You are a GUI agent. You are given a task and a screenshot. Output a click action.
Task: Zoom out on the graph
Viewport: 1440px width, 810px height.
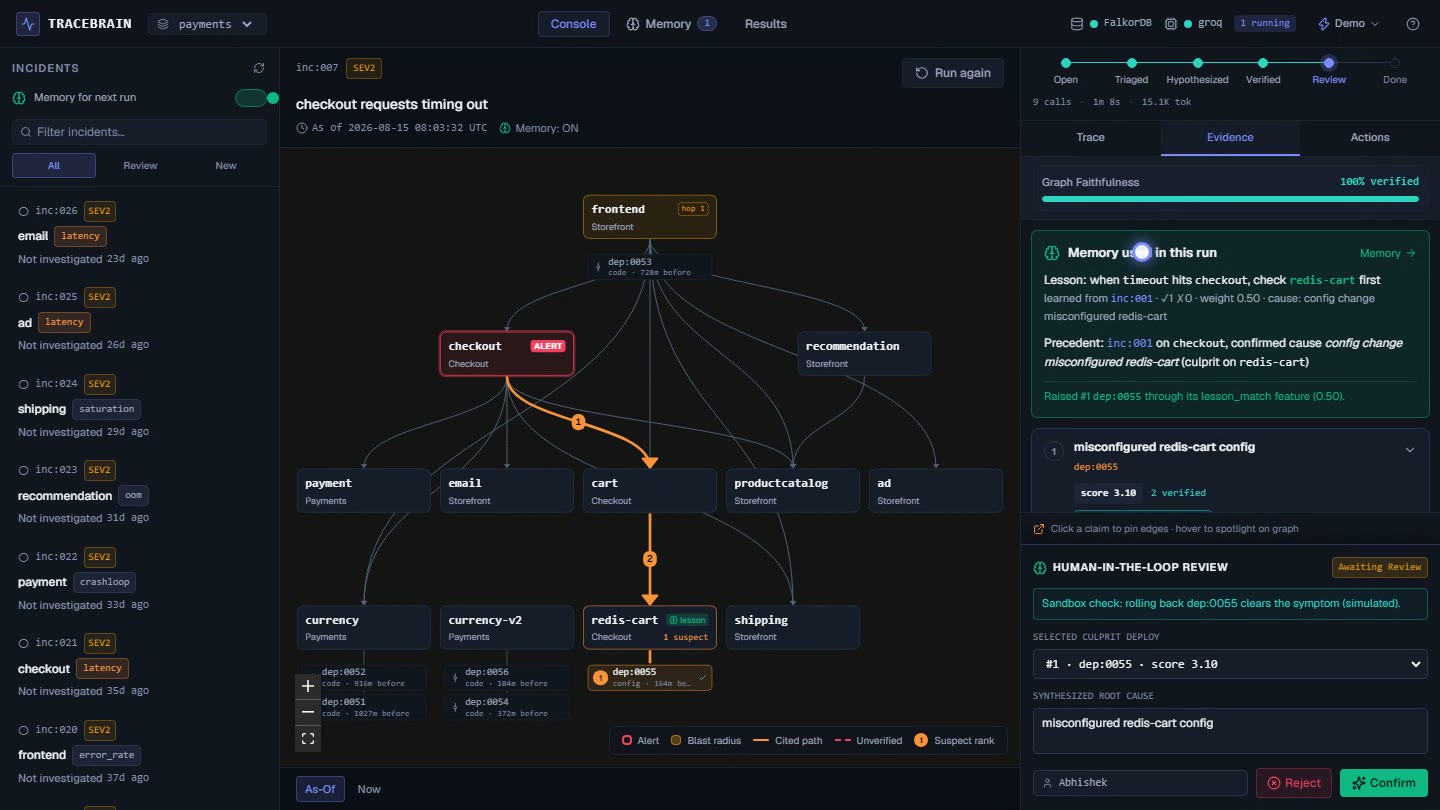(x=308, y=712)
